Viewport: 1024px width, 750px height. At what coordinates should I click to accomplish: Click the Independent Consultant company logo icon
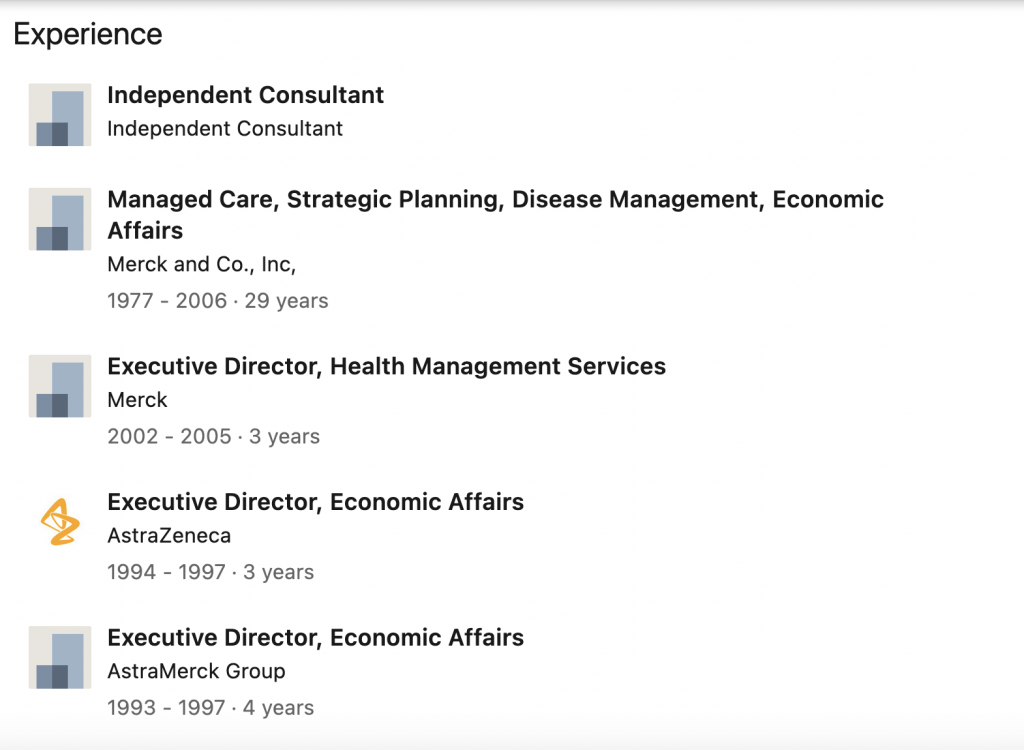point(60,115)
